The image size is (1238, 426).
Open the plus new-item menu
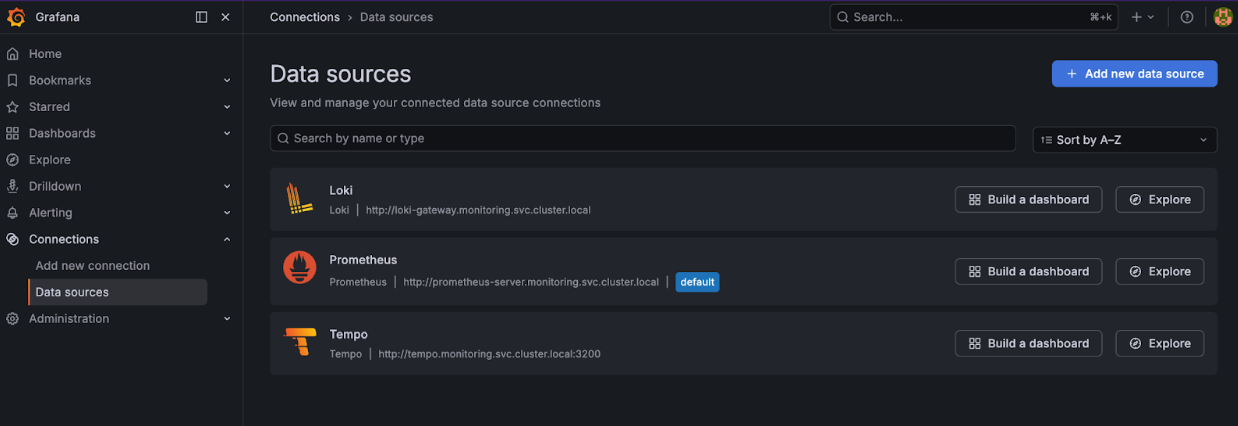(1142, 17)
